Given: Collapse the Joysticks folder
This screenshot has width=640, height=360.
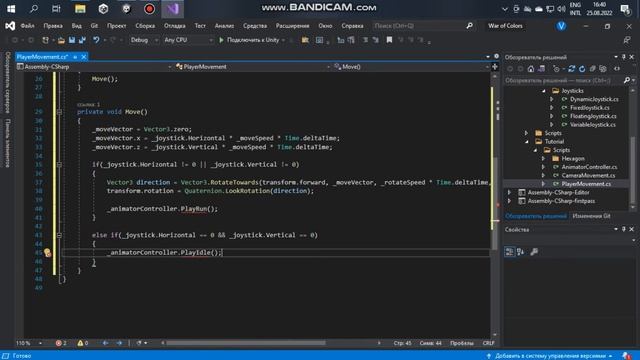Looking at the screenshot, I should click(x=544, y=91).
